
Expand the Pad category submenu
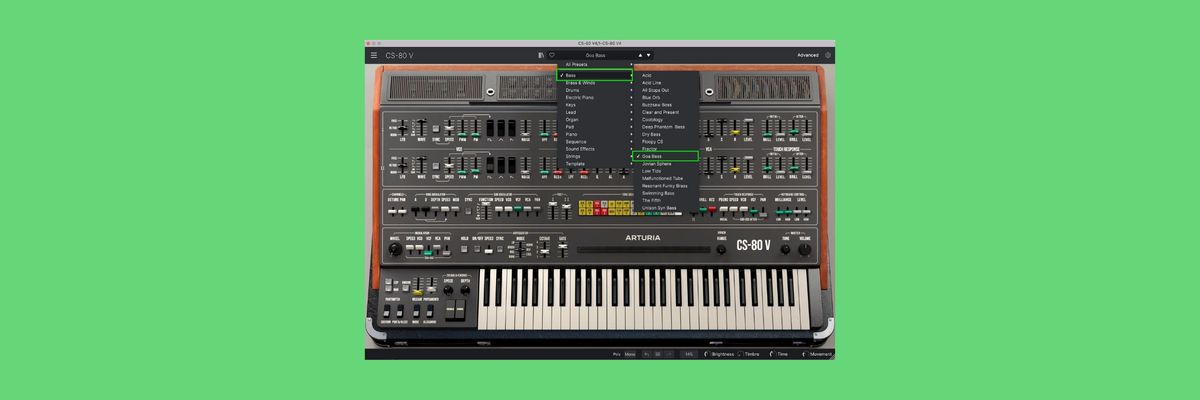595,127
